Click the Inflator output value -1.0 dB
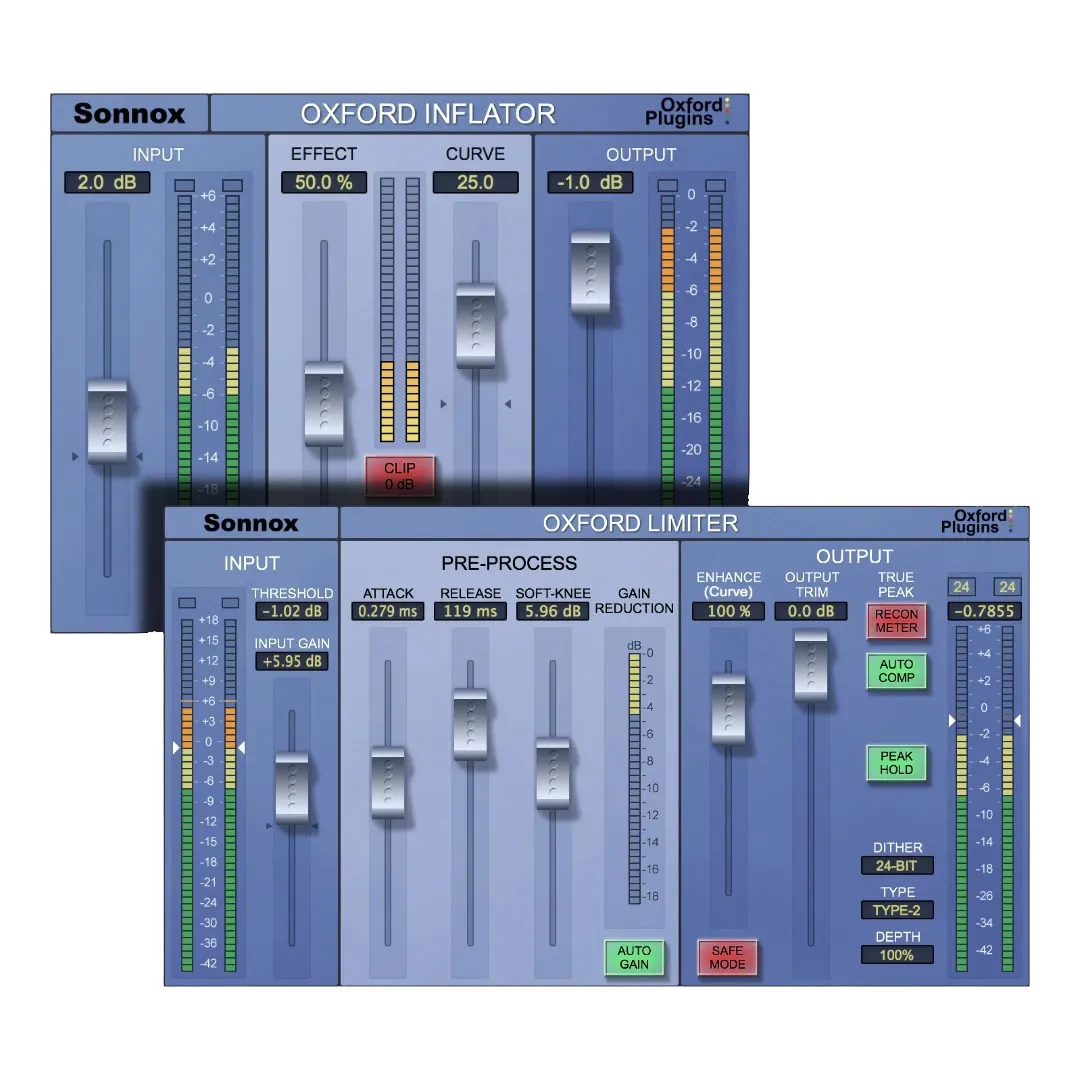The height and width of the screenshot is (1080, 1080). 590,183
